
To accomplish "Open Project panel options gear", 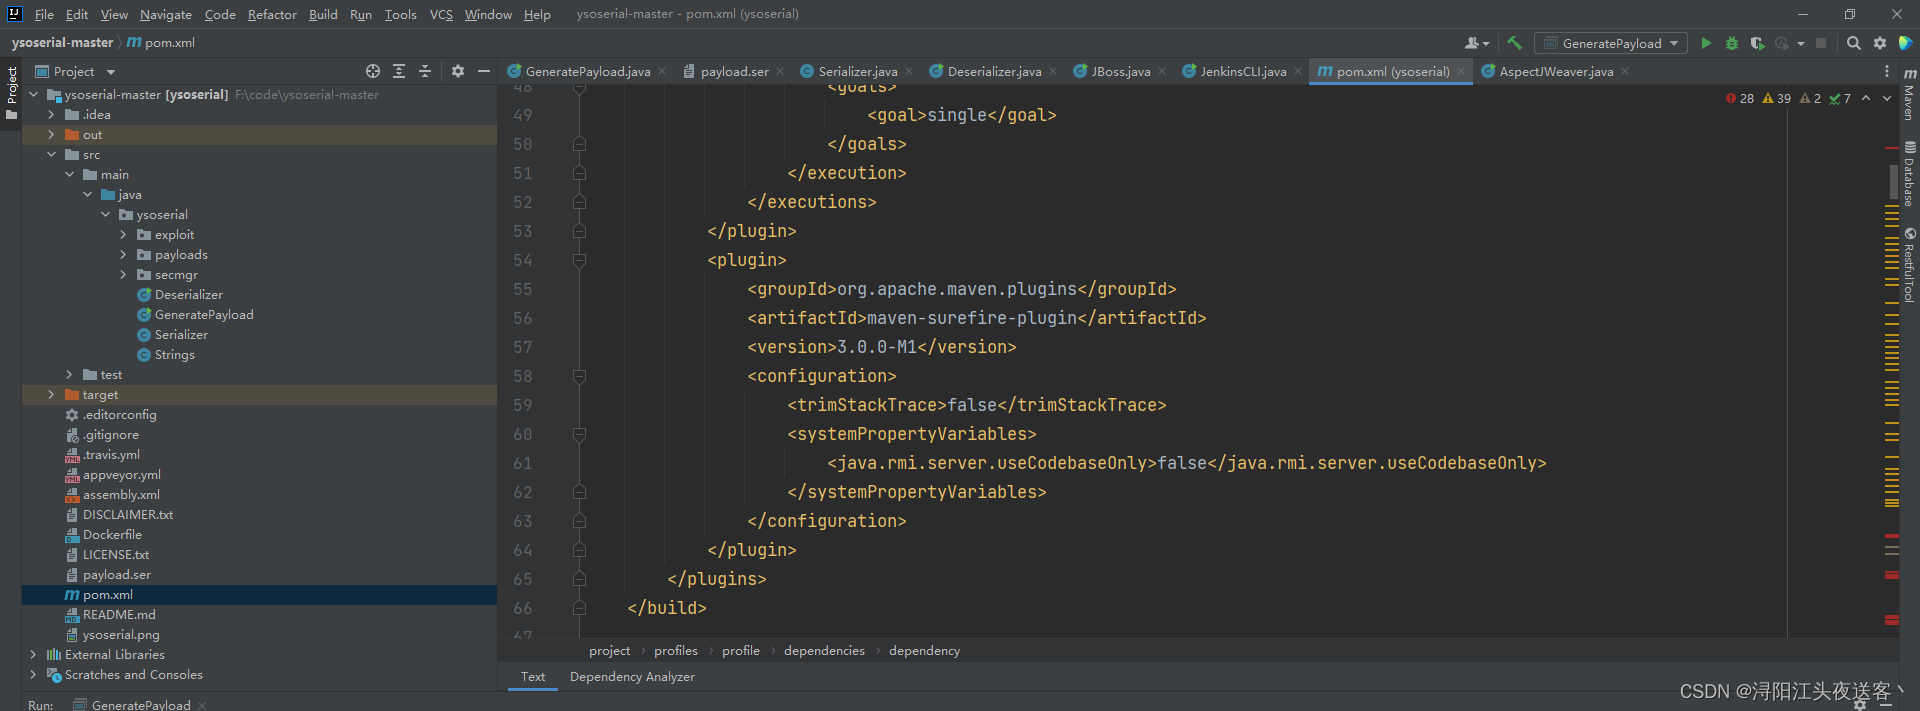I will (x=458, y=71).
